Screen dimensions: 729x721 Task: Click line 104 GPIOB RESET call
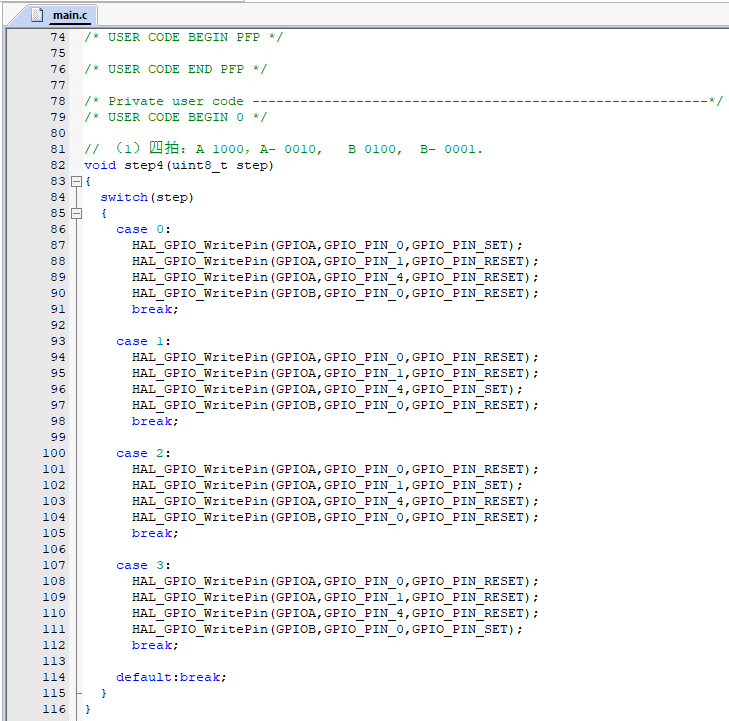(x=335, y=517)
